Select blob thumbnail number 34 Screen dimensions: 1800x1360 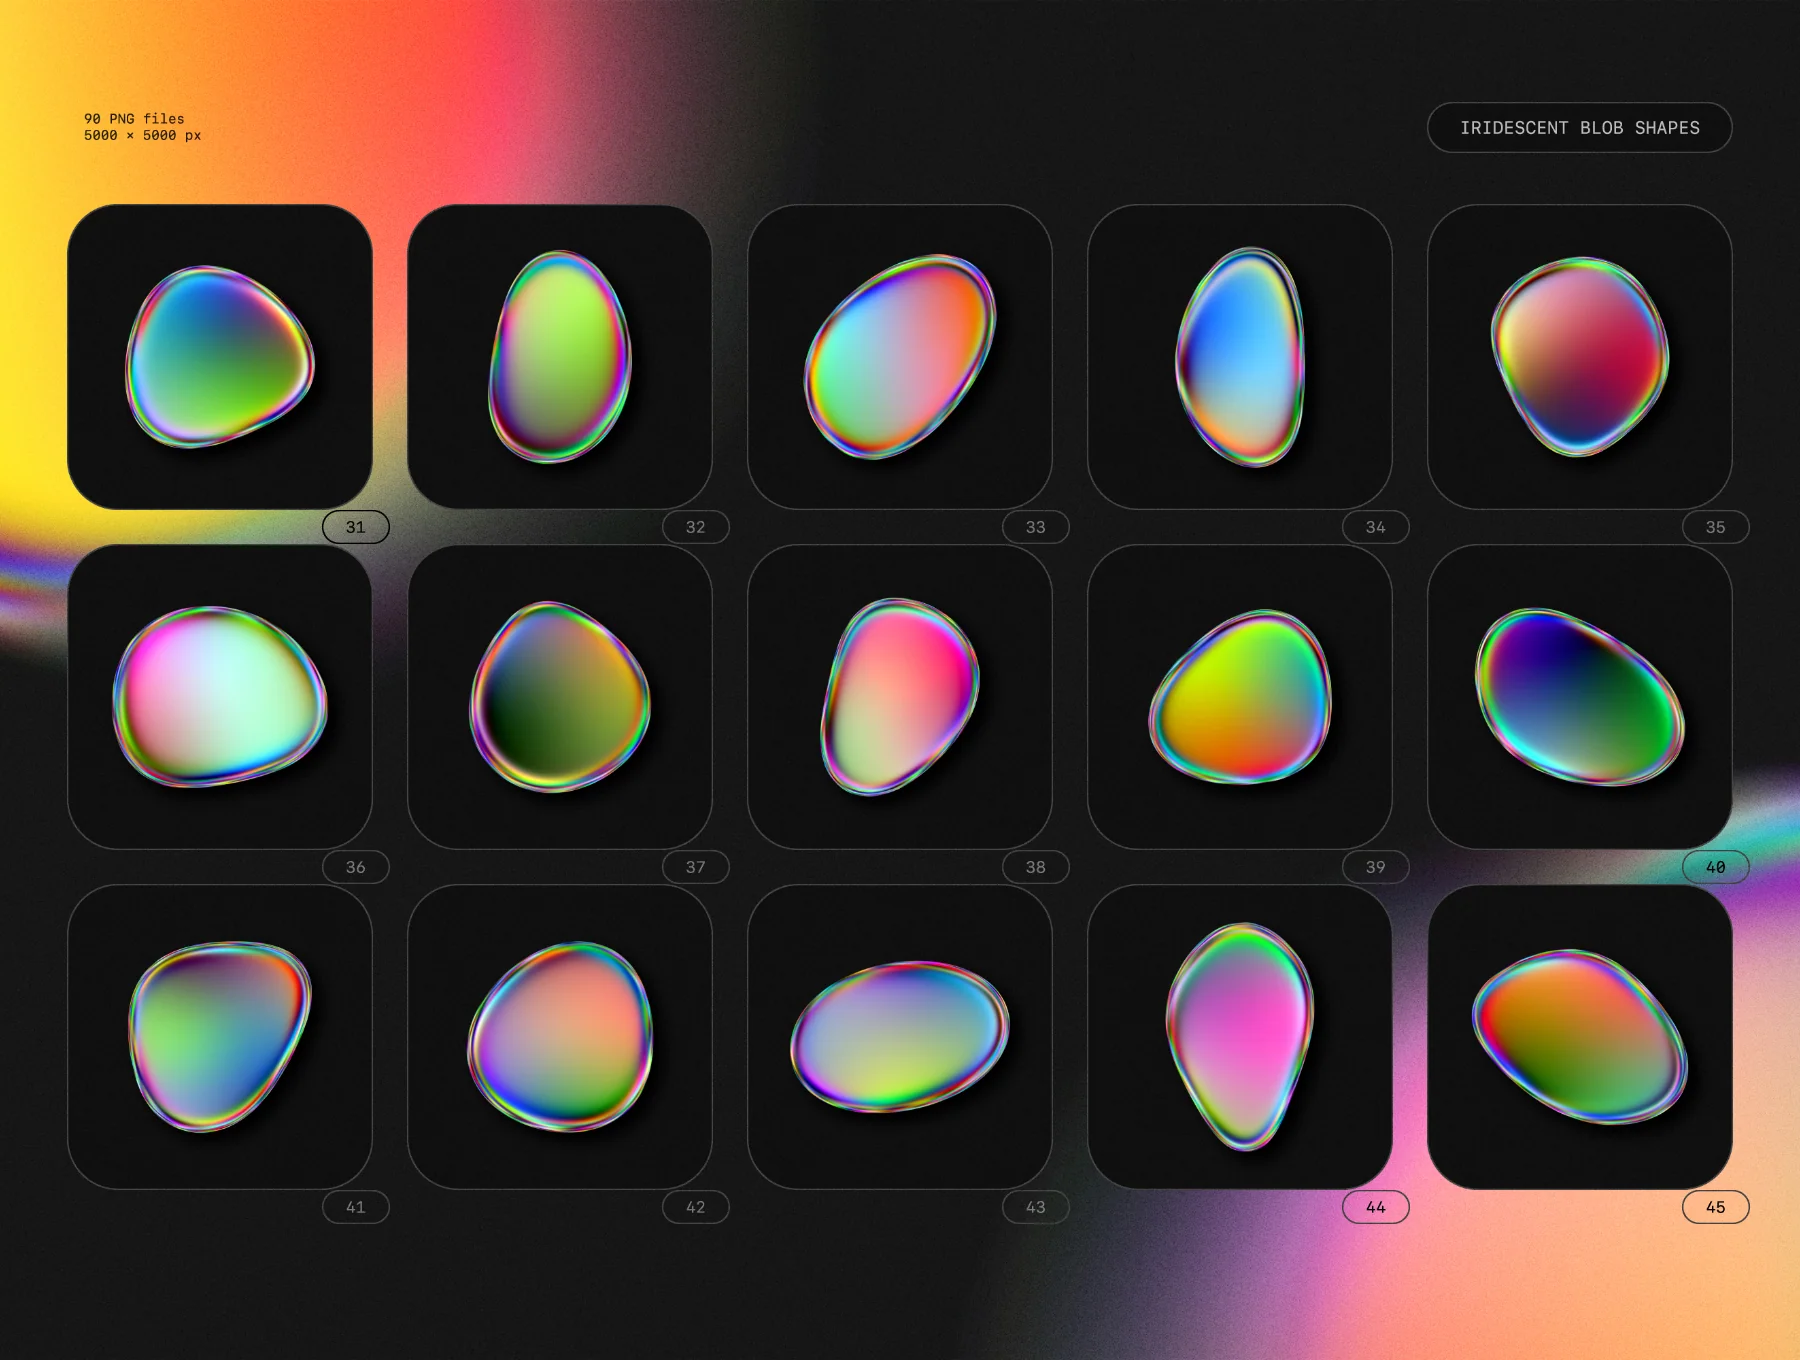coord(1240,357)
